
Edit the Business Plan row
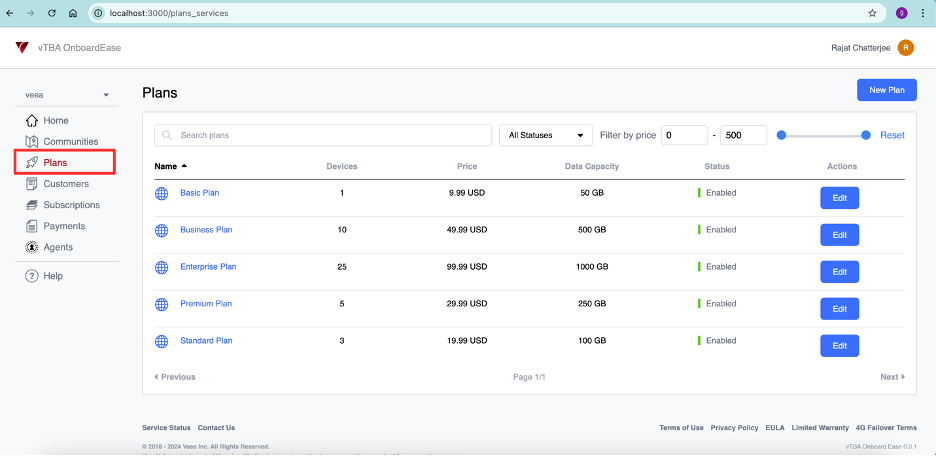point(839,235)
